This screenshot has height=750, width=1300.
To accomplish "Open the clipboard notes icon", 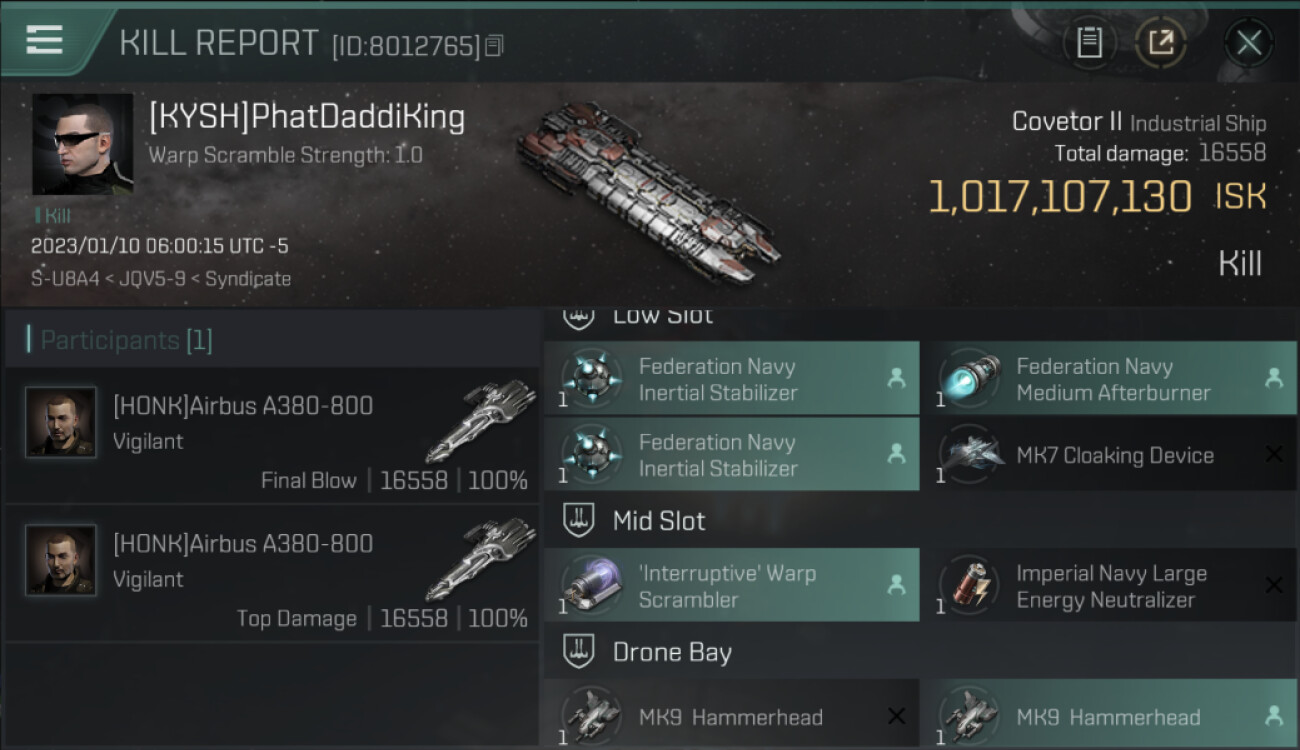I will pyautogui.click(x=1089, y=43).
